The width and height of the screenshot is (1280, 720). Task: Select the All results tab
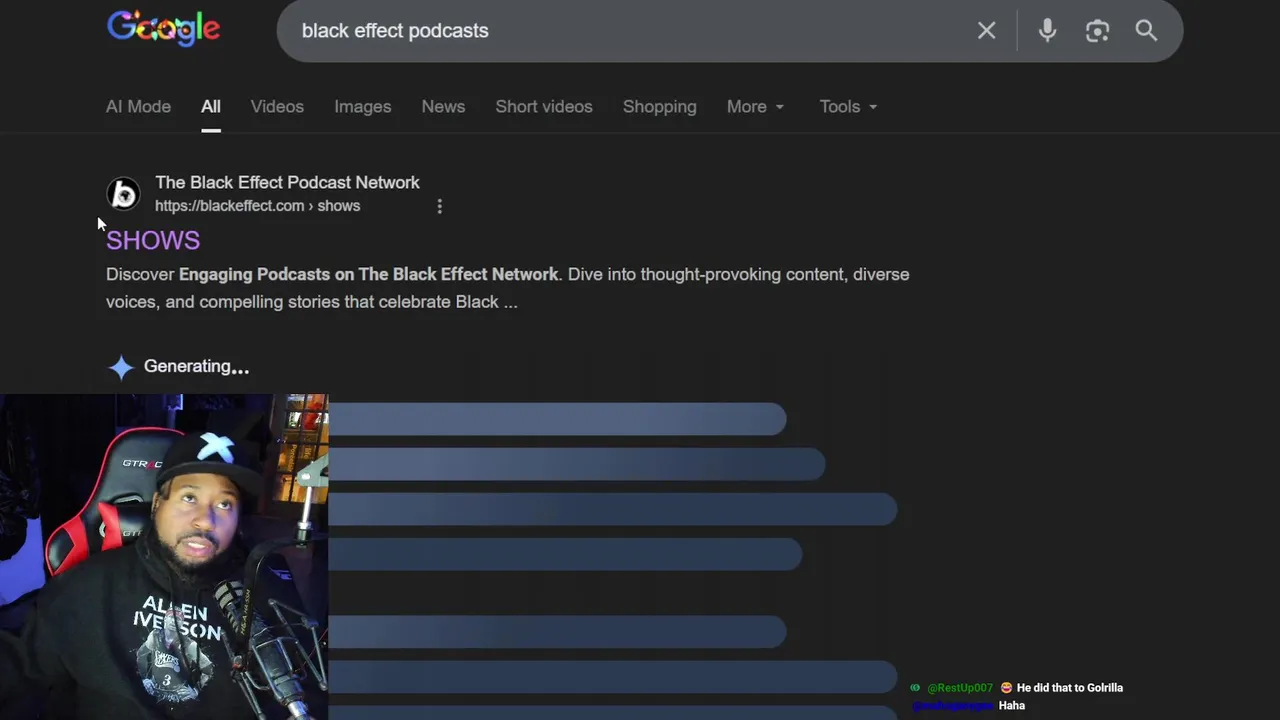[x=210, y=106]
